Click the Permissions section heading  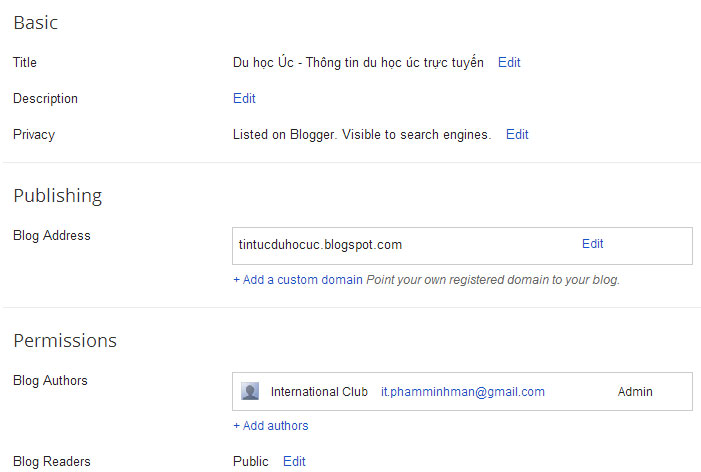click(65, 341)
